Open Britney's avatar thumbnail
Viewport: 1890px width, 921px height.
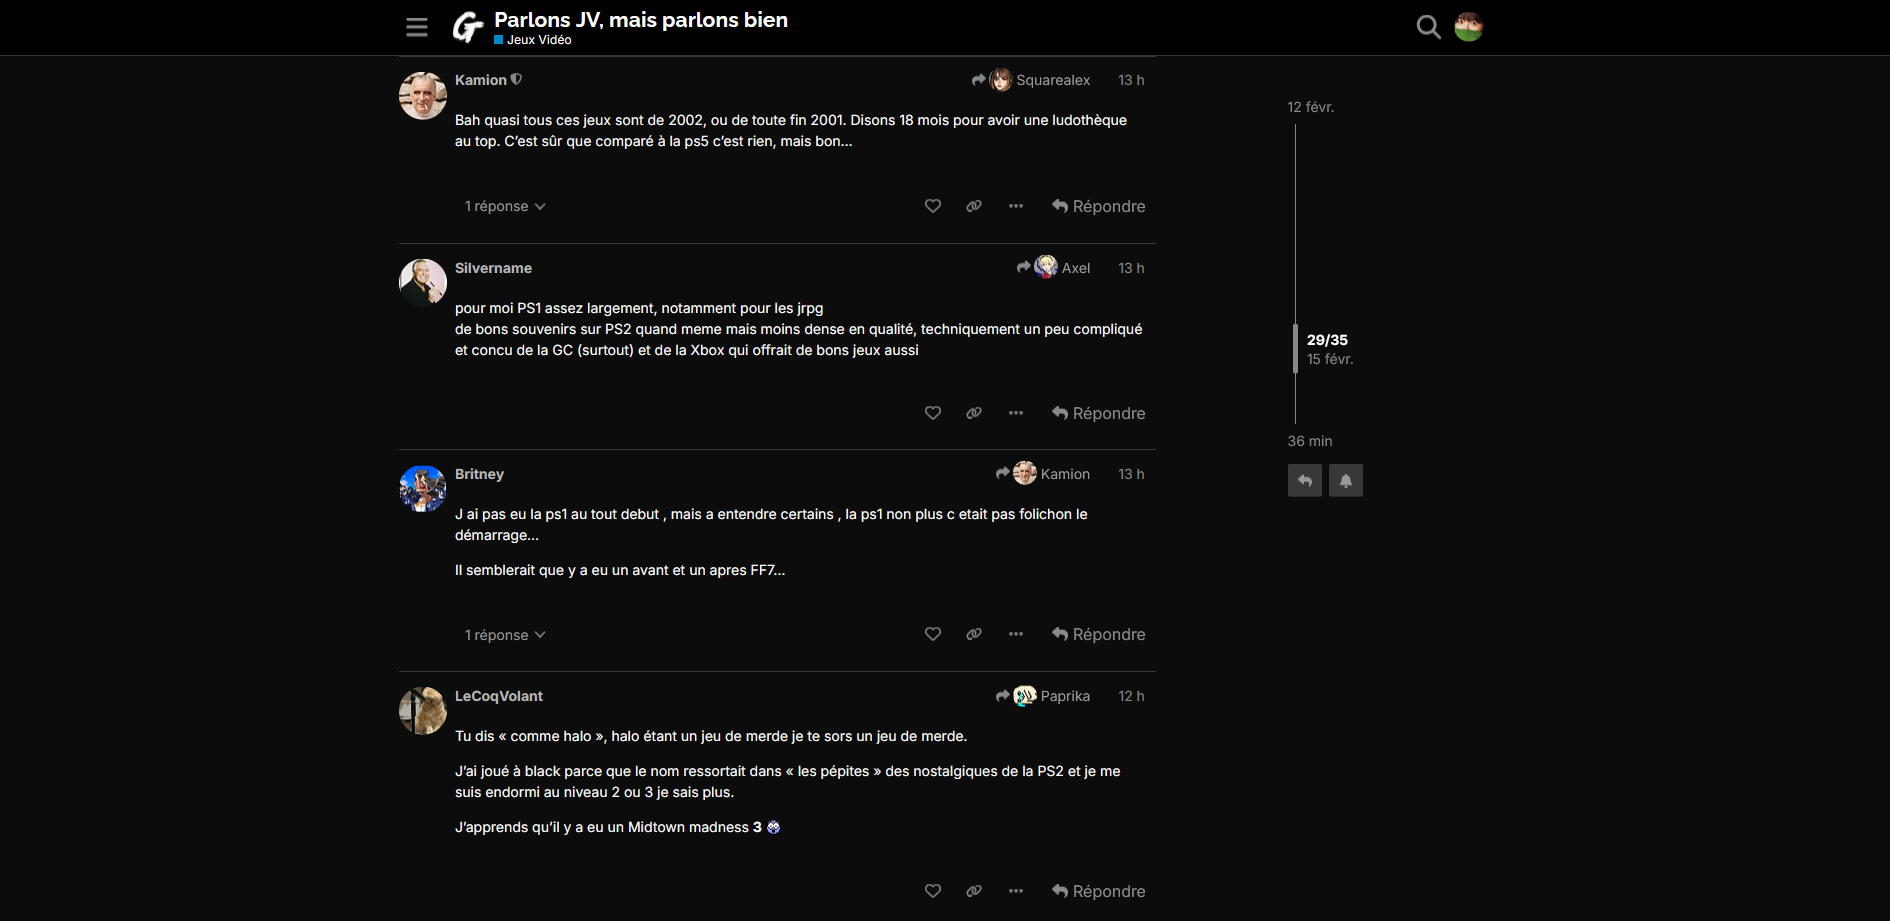pyautogui.click(x=423, y=489)
